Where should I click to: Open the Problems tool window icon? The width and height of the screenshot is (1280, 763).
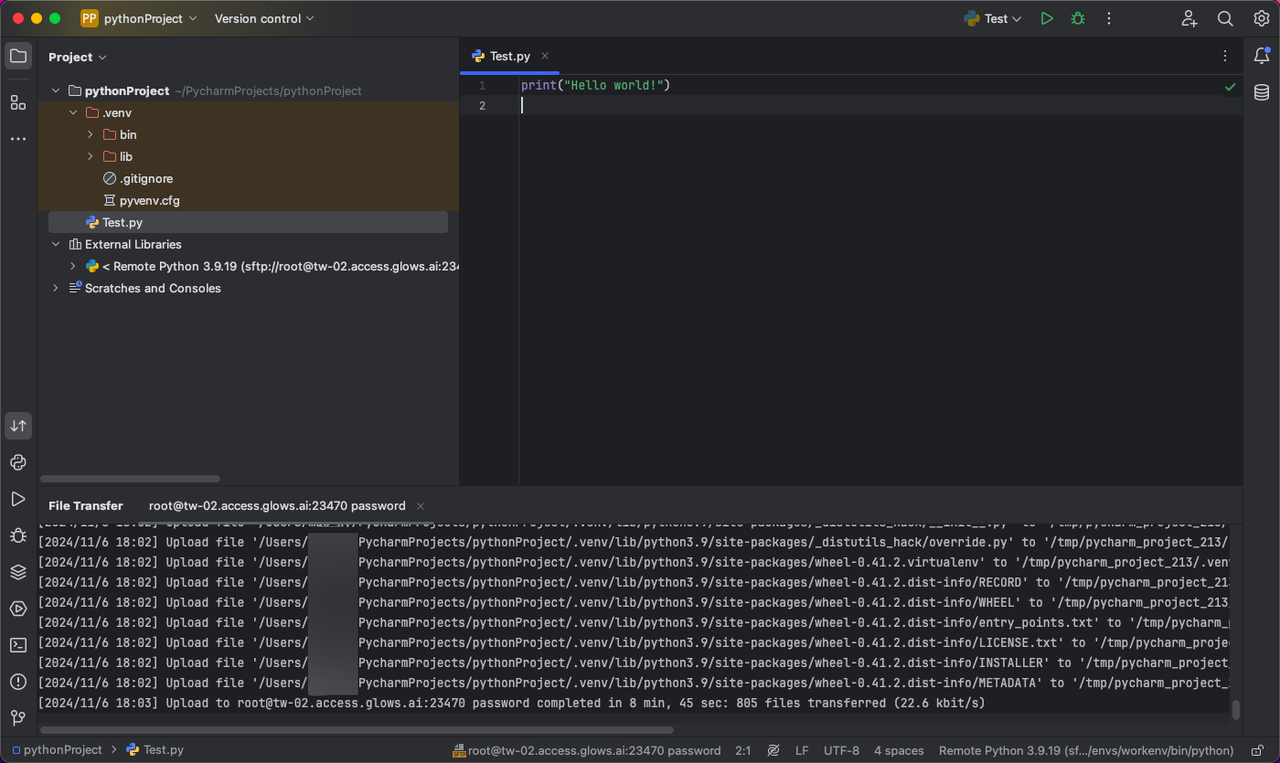tap(18, 681)
